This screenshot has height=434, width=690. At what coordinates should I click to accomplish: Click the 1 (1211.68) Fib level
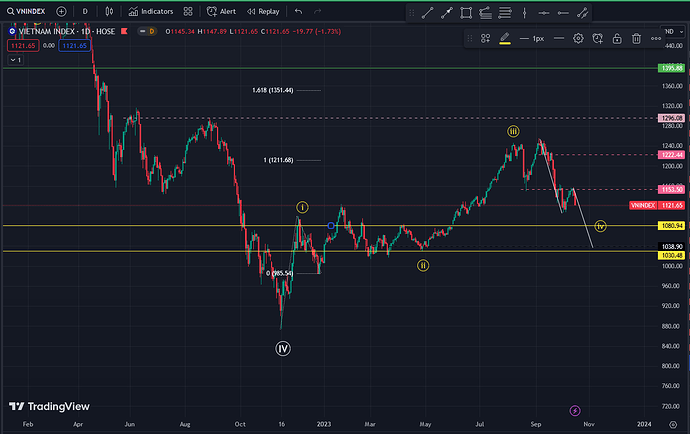(x=278, y=160)
